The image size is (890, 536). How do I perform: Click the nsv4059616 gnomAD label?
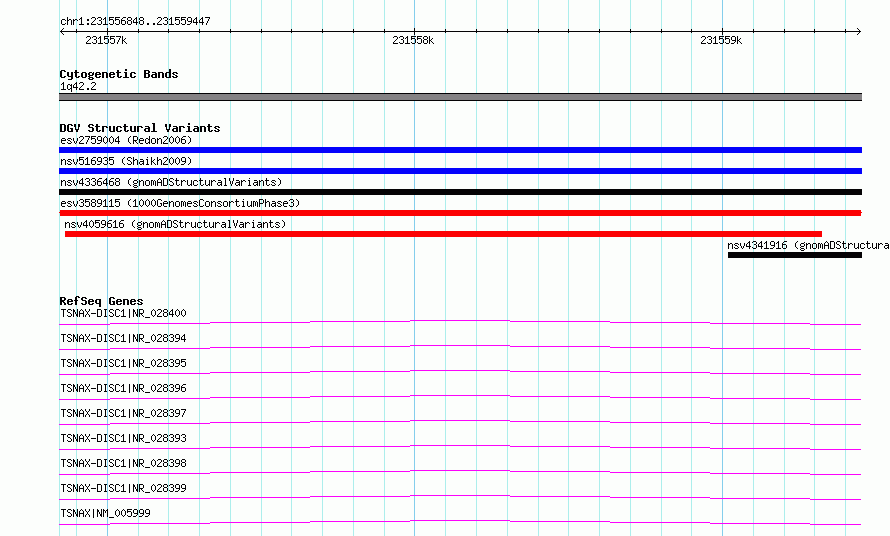tap(175, 224)
